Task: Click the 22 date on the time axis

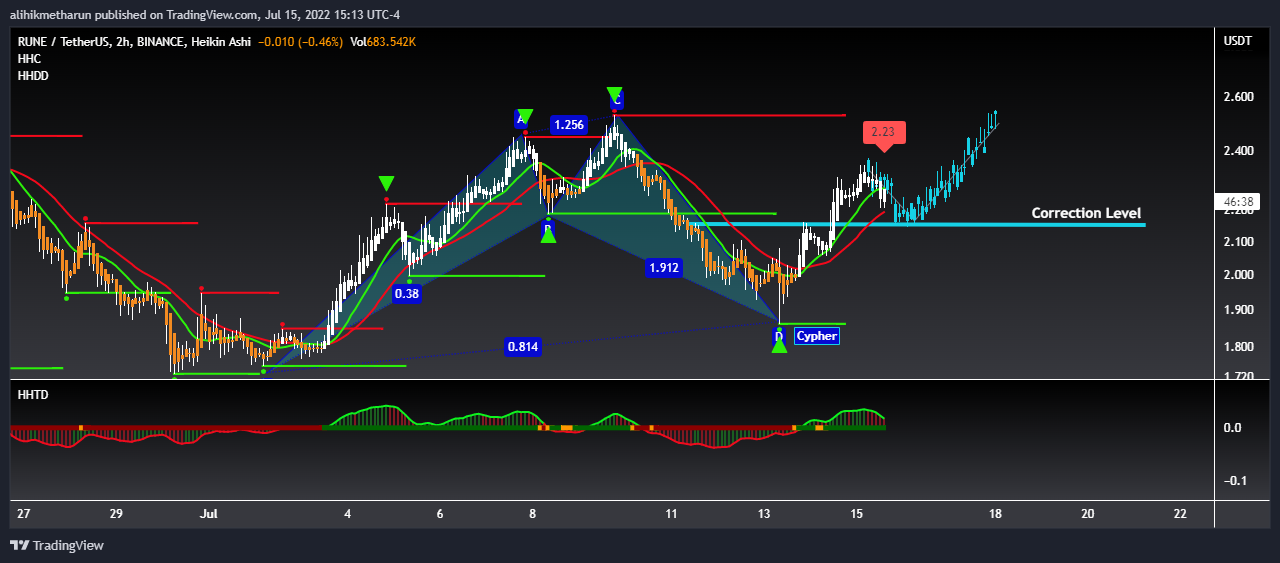Action: (1180, 514)
